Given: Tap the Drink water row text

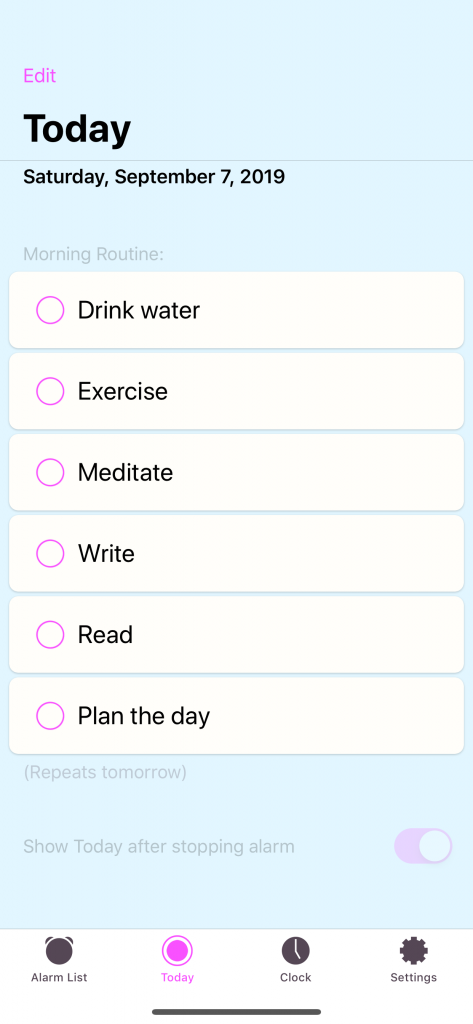Looking at the screenshot, I should tap(139, 310).
